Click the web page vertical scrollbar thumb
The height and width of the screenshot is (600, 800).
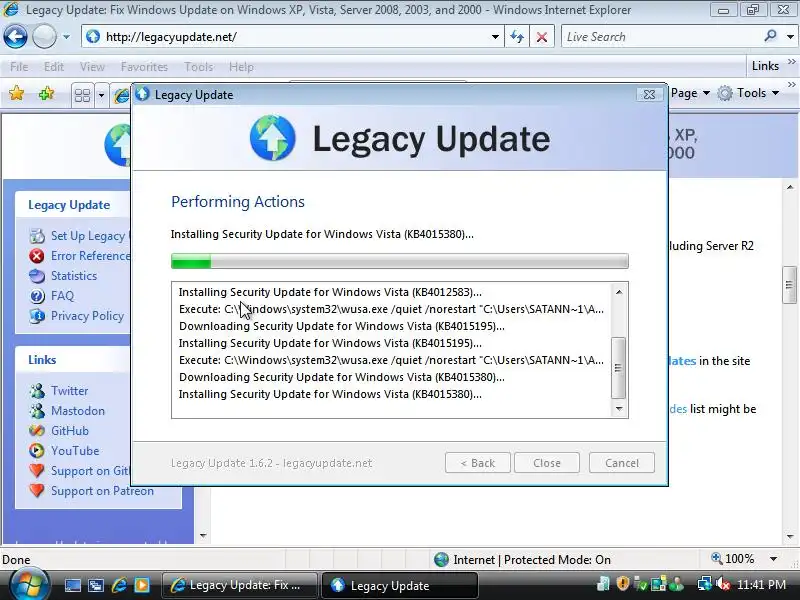tap(789, 285)
